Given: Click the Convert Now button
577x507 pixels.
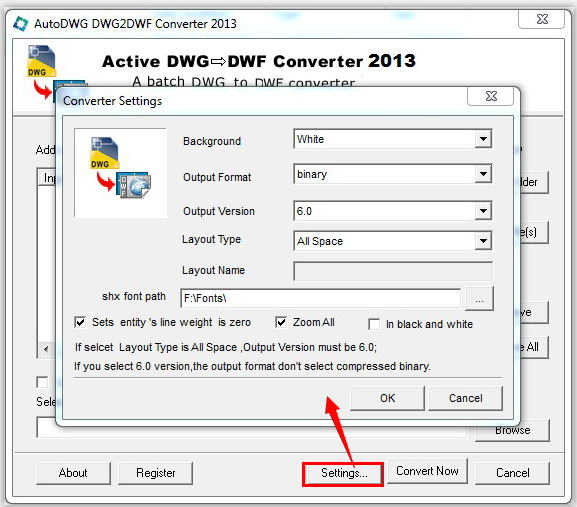Looking at the screenshot, I should point(427,471).
